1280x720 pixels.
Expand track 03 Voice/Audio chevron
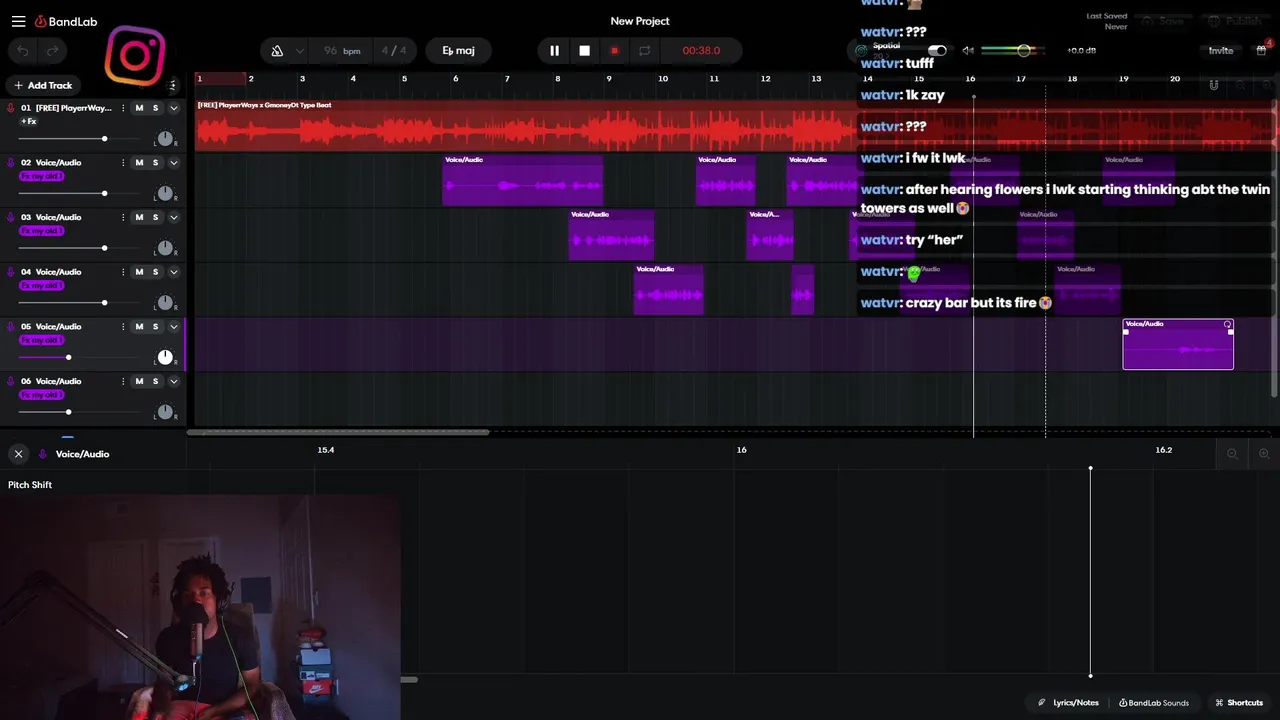click(173, 217)
